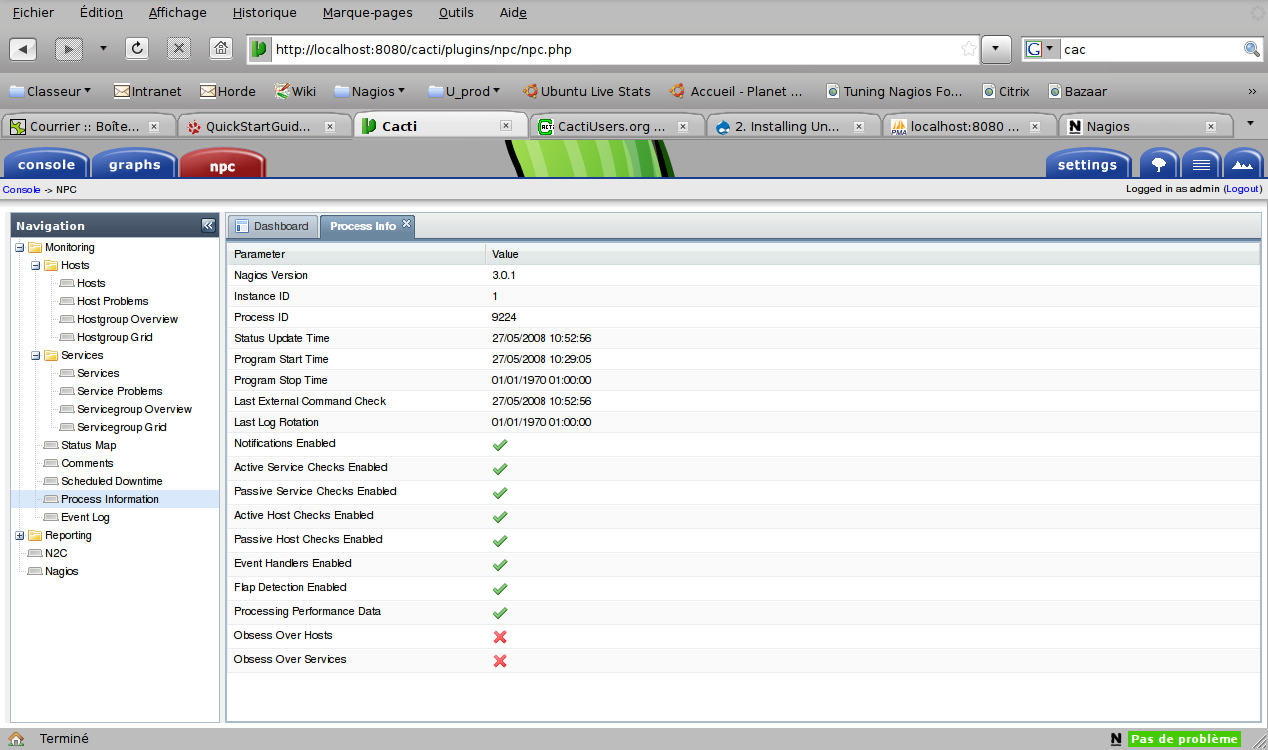Open the Cacti tree view icon tab
Viewport: 1268px width, 750px height.
pos(1159,165)
